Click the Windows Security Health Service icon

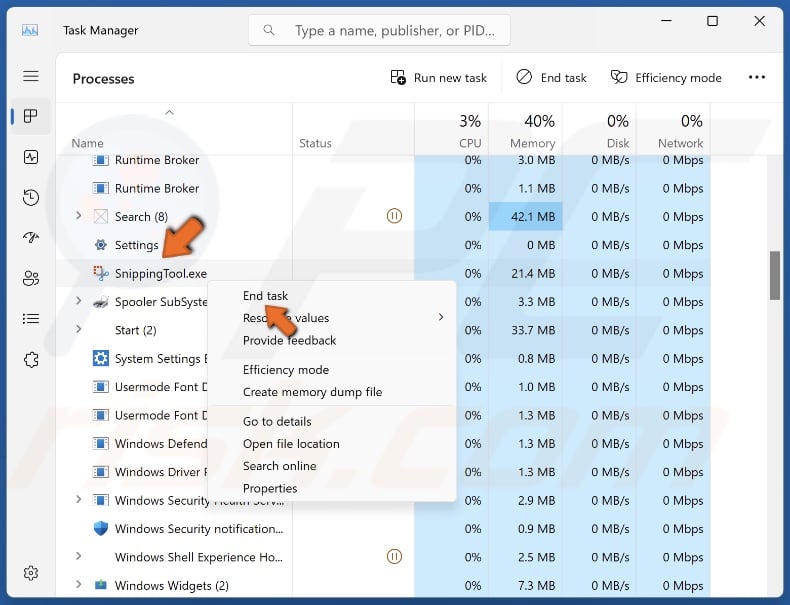coord(101,500)
